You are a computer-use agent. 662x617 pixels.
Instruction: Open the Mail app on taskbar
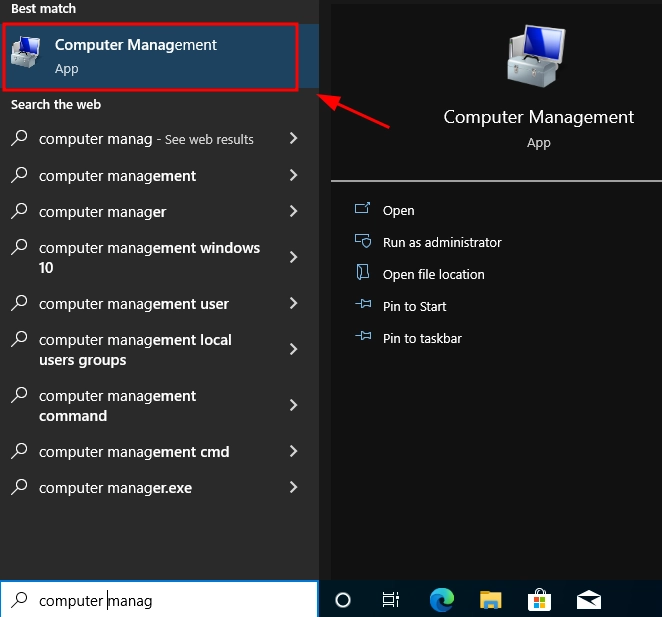(589, 600)
